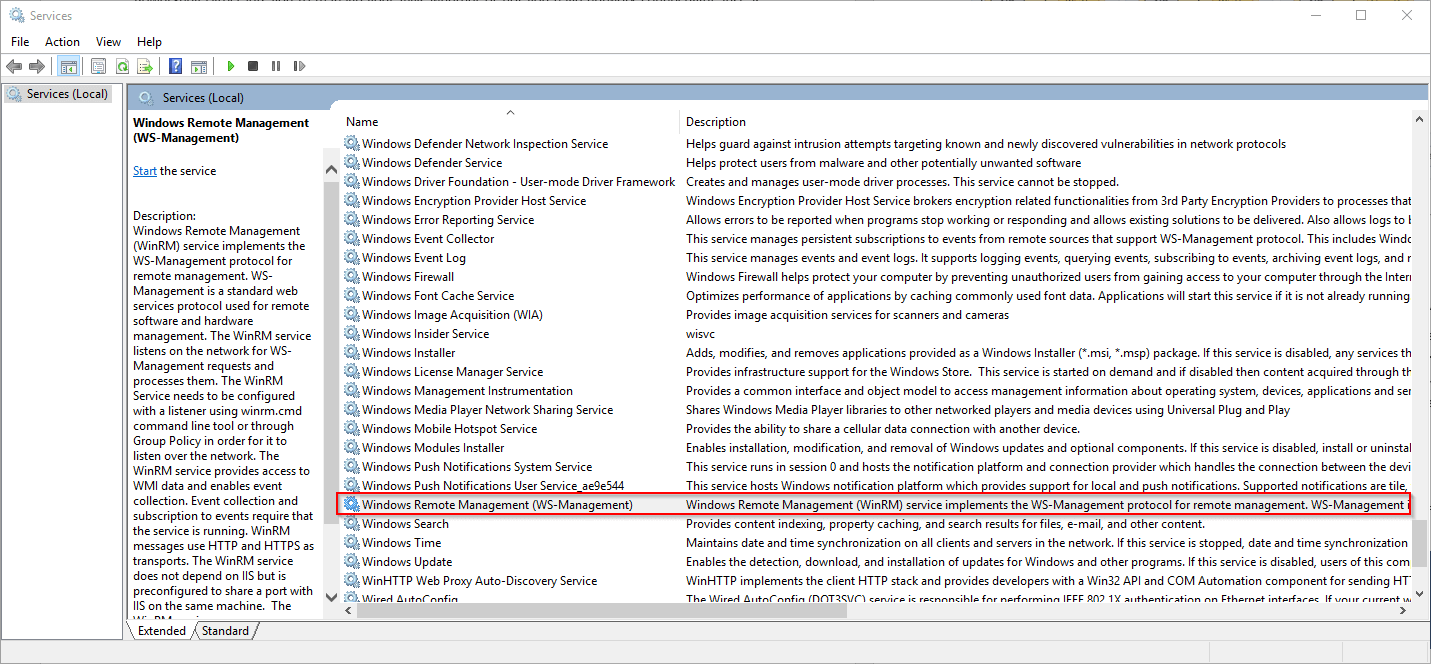Viewport: 1431px width, 664px height.
Task: Switch to the Standard tab
Action: [225, 631]
